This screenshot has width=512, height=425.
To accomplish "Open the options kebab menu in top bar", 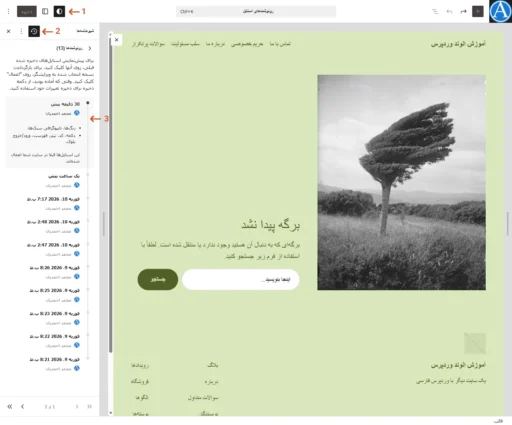I will (8, 11).
